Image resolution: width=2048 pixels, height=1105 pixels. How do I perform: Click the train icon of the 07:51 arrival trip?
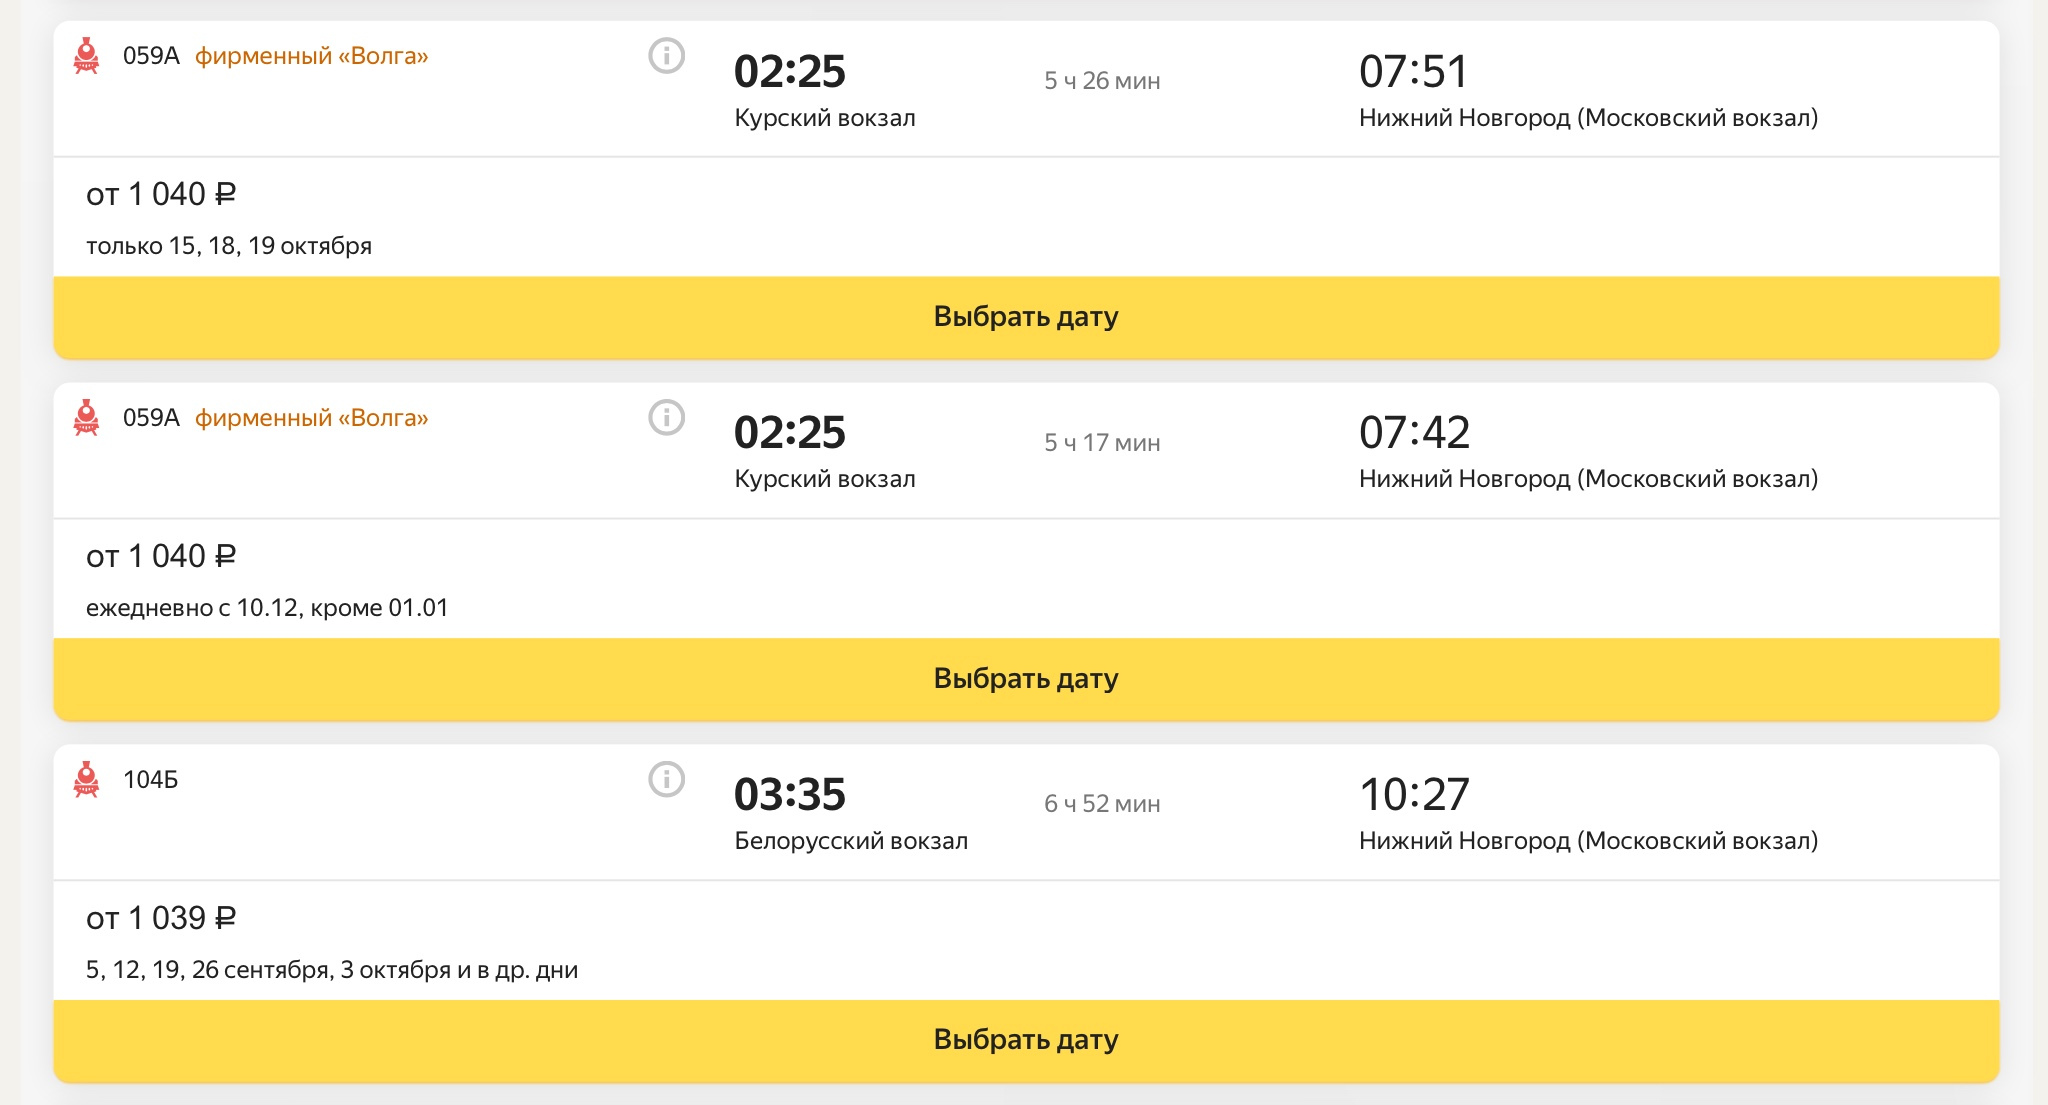87,56
